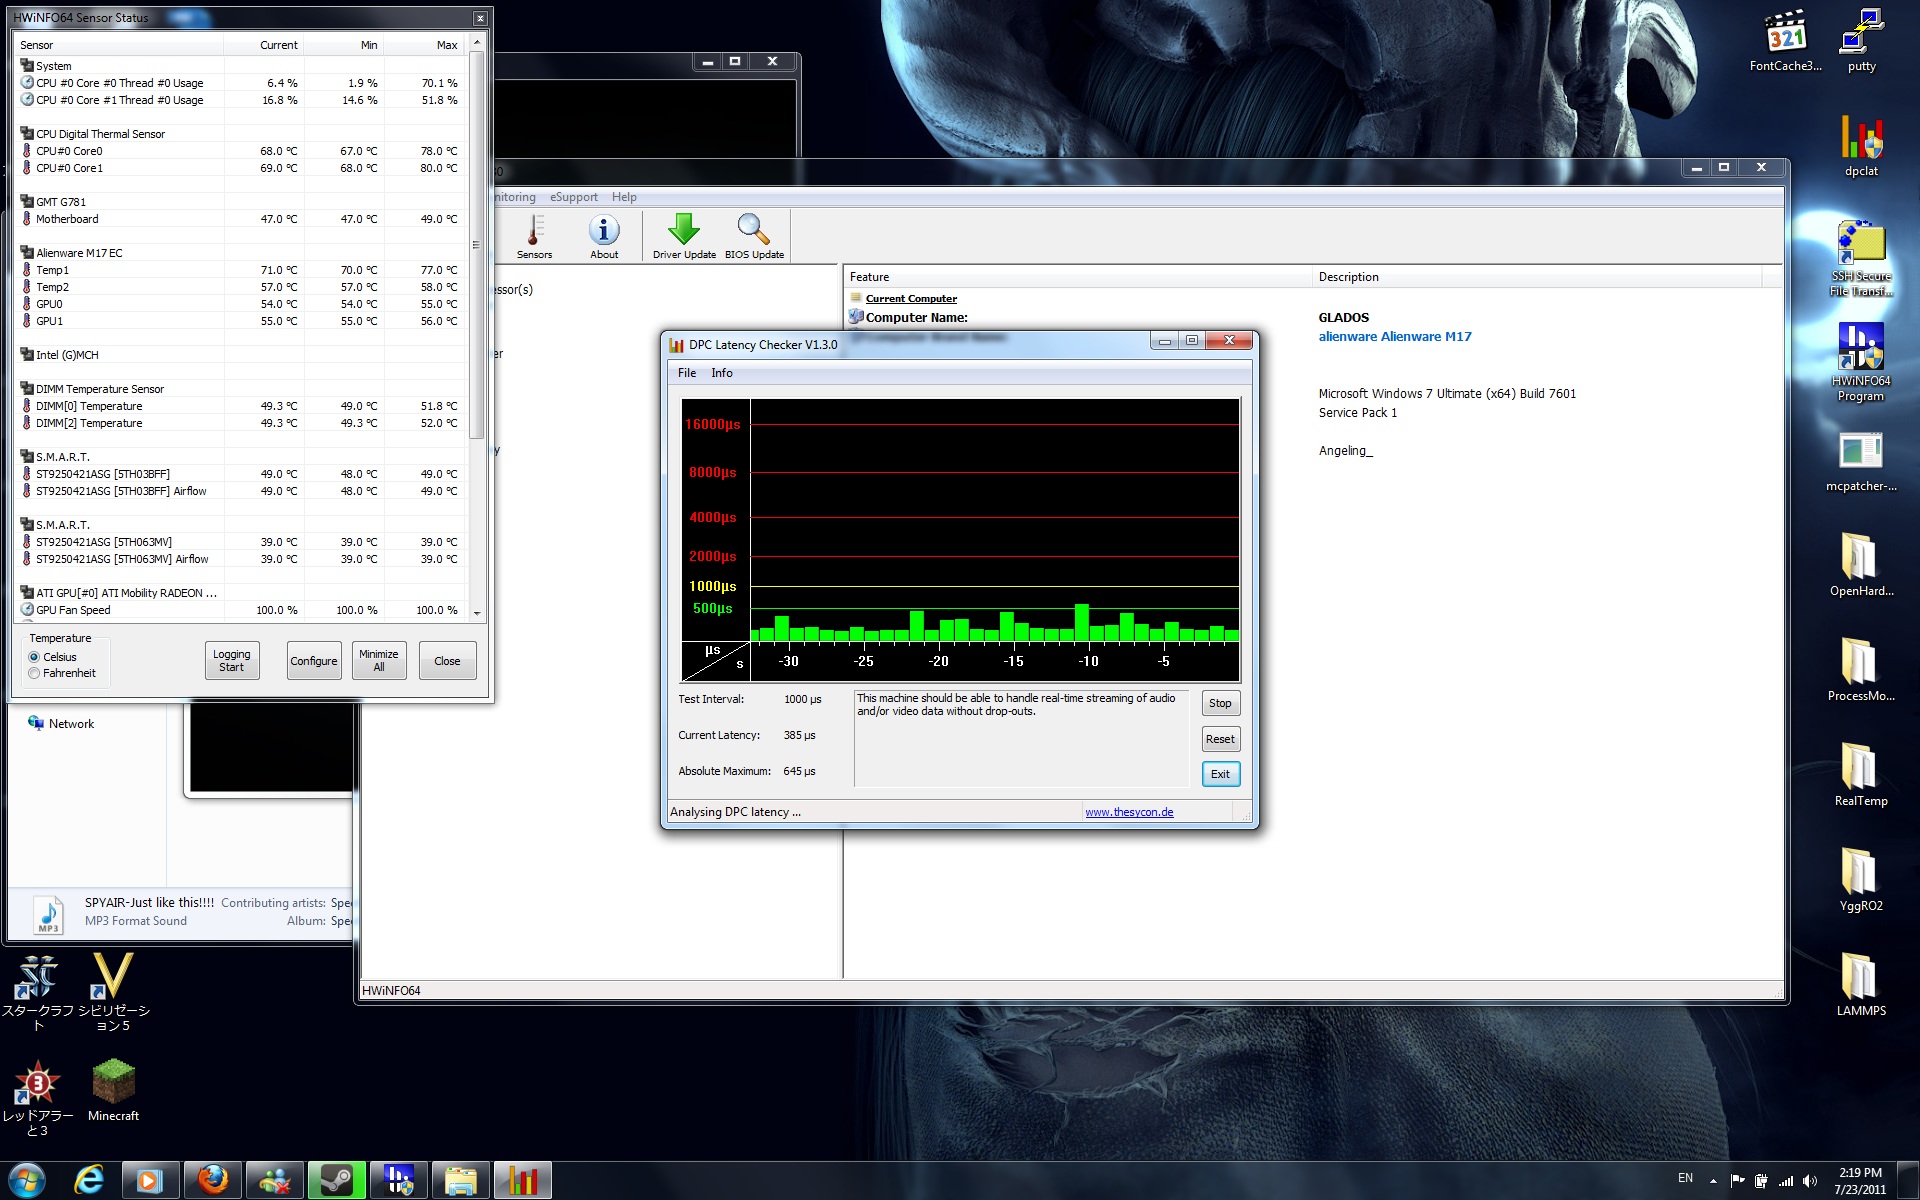Click the Current column header
This screenshot has height=1200, width=1920.
point(264,45)
